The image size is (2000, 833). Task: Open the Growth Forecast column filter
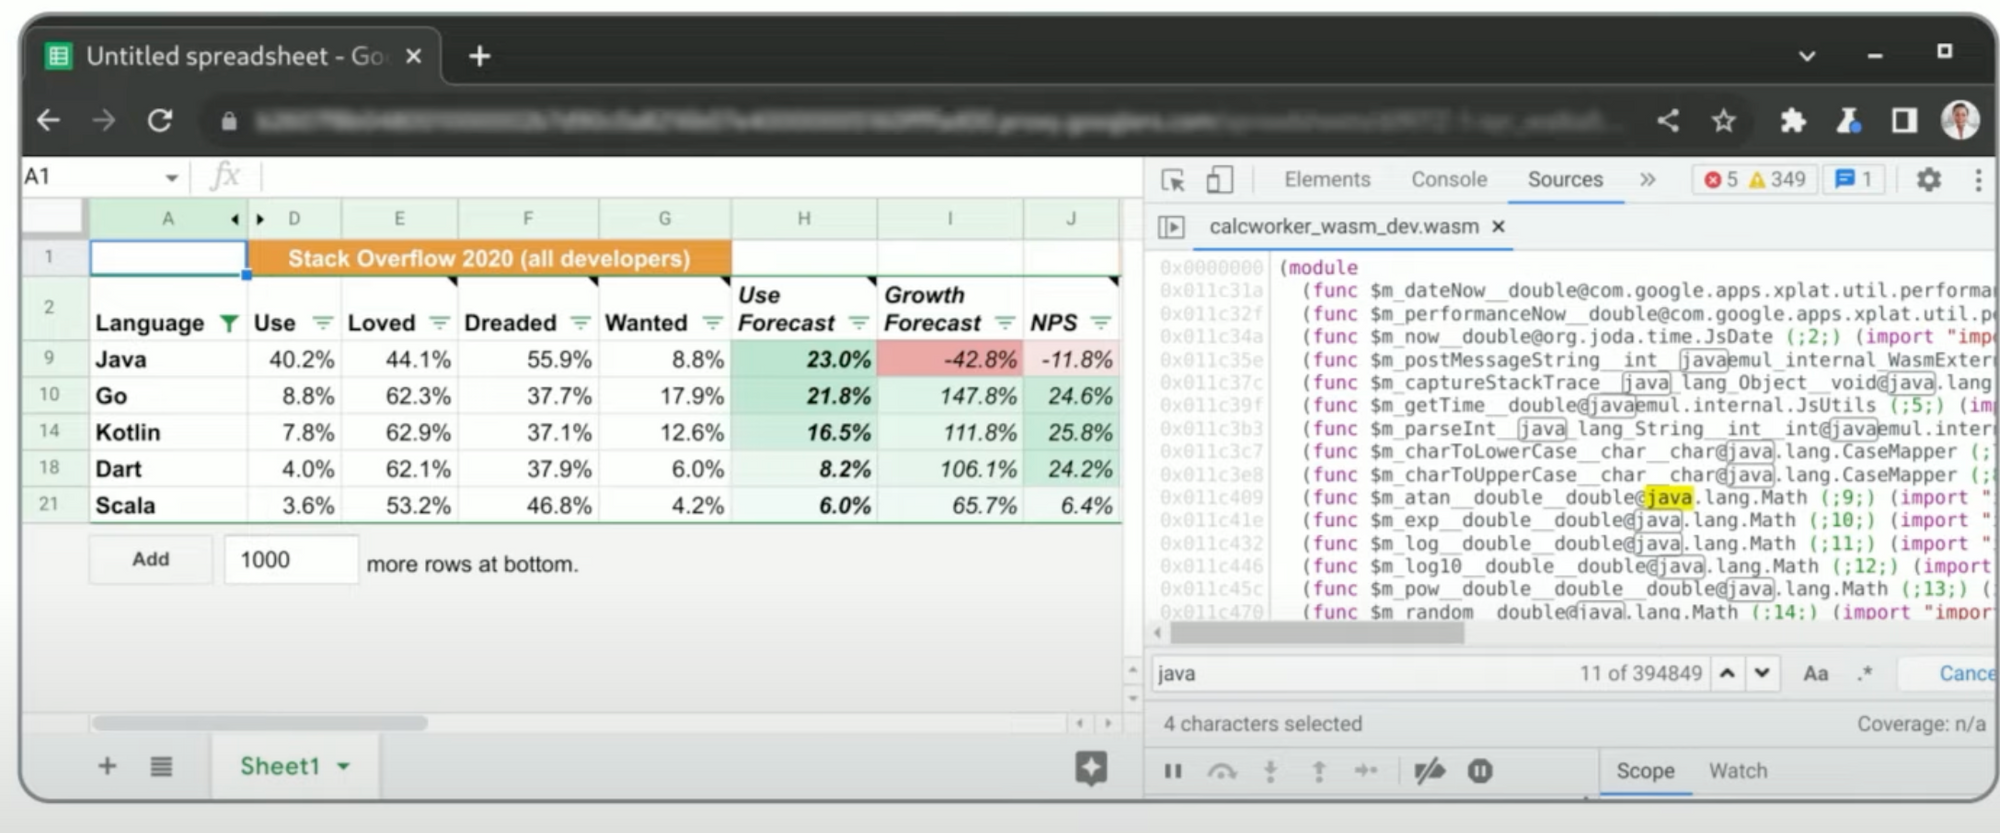pyautogui.click(x=1004, y=323)
